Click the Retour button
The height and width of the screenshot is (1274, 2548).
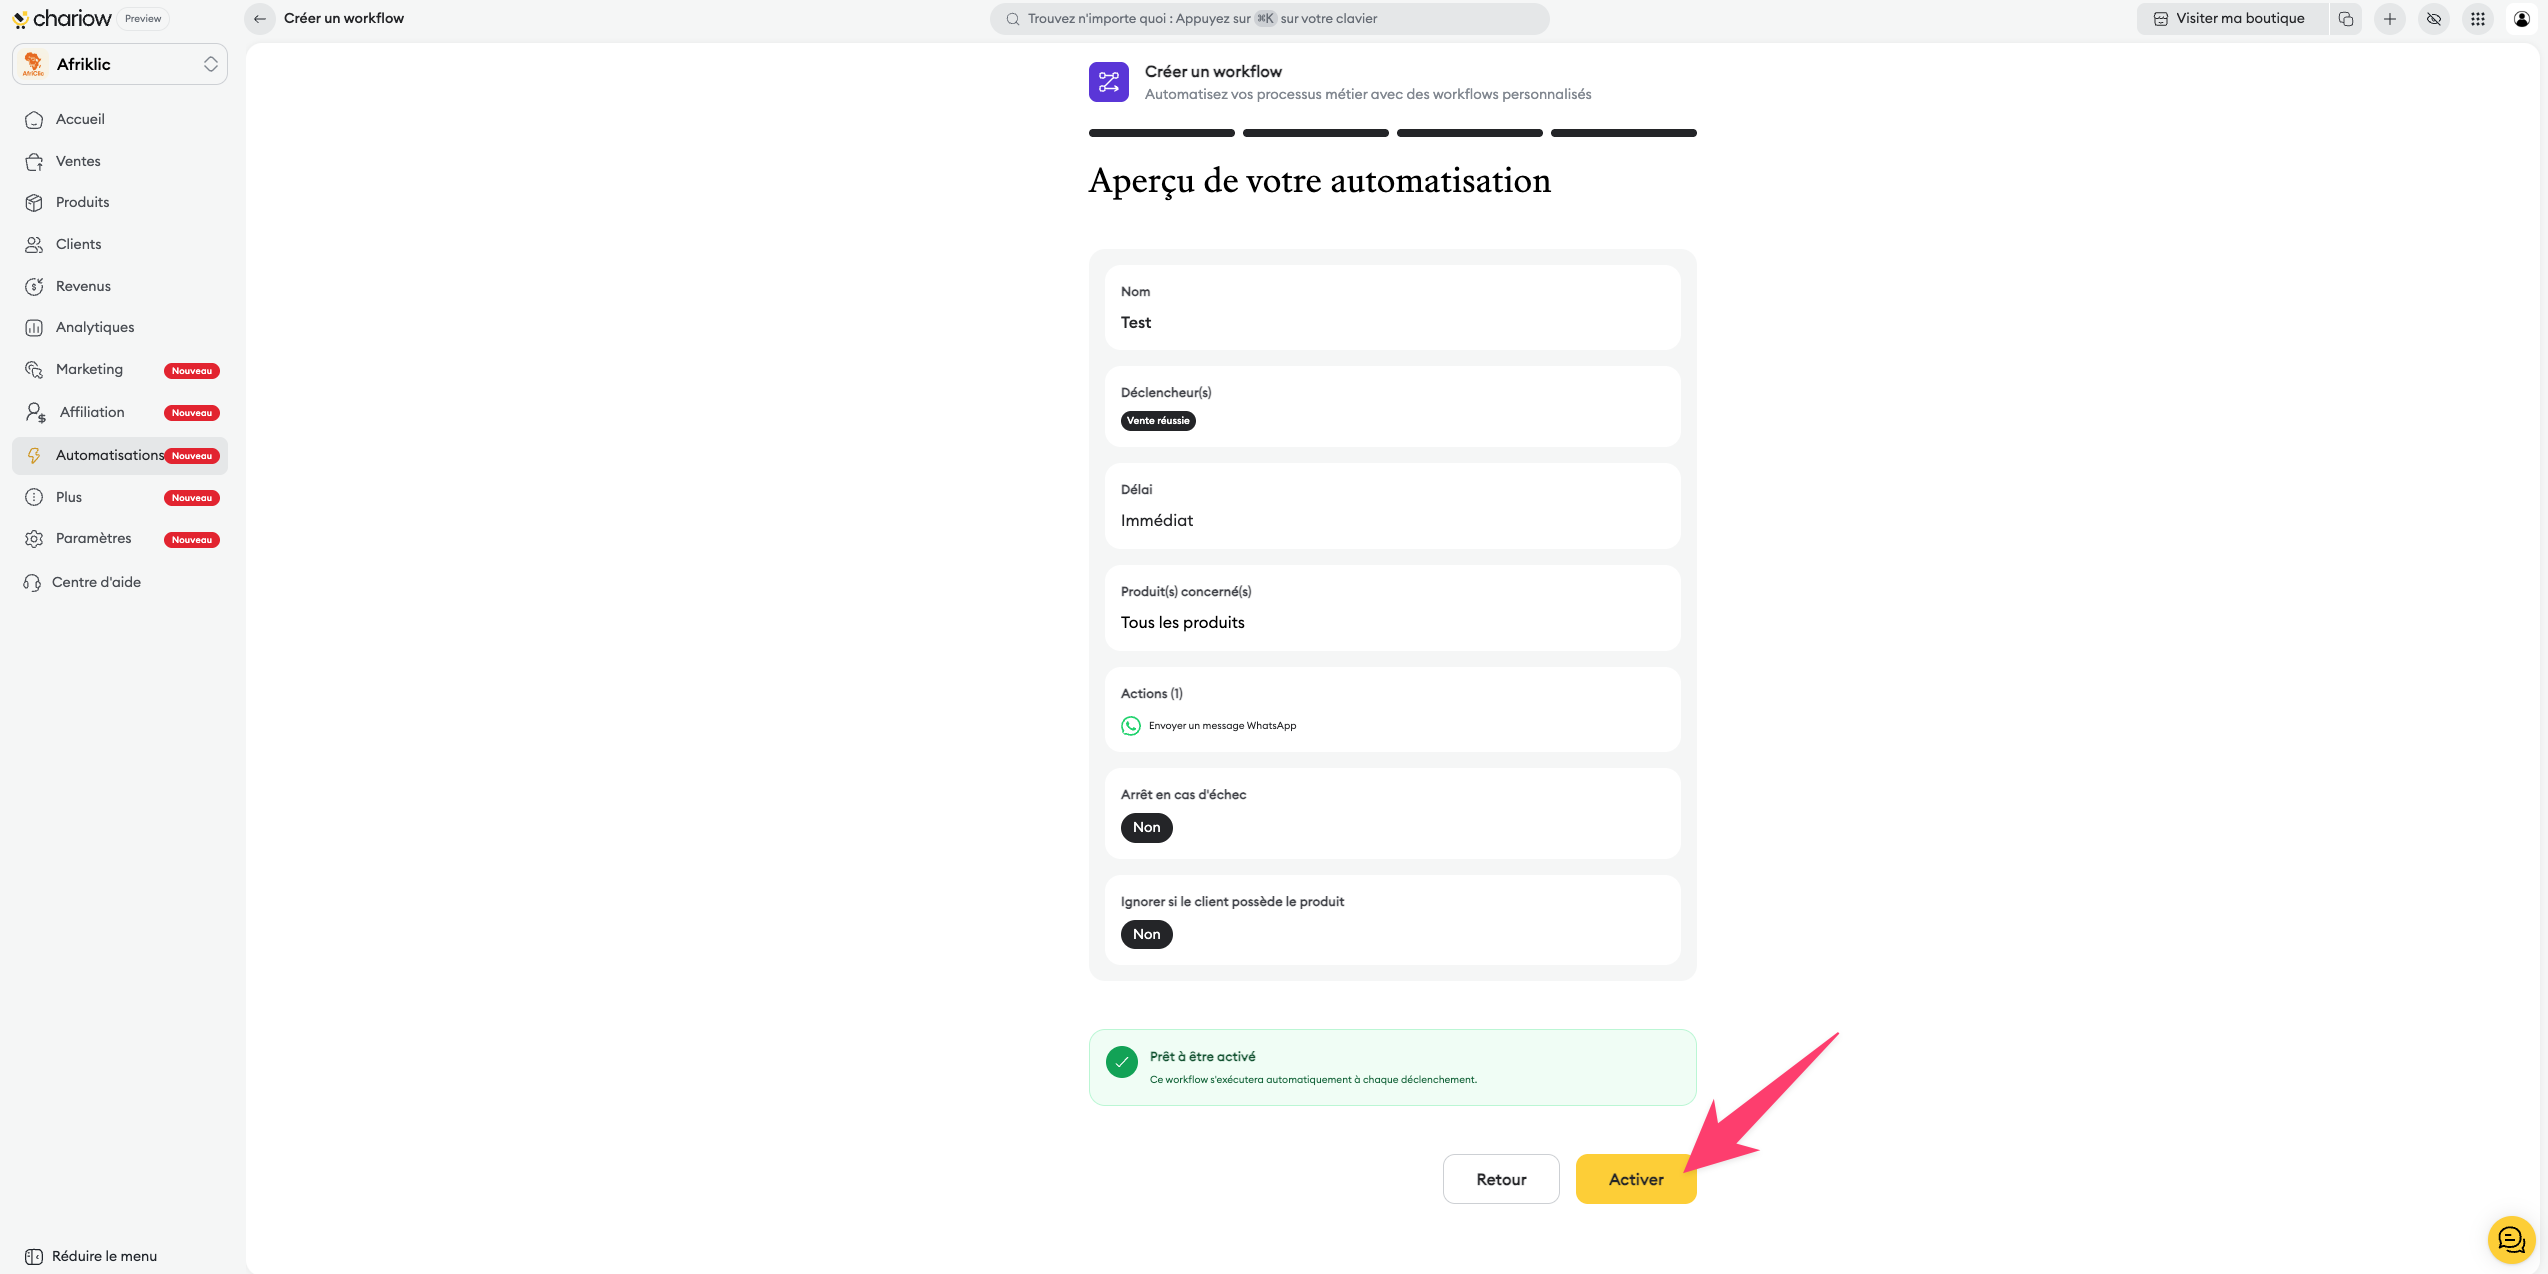point(1500,1179)
